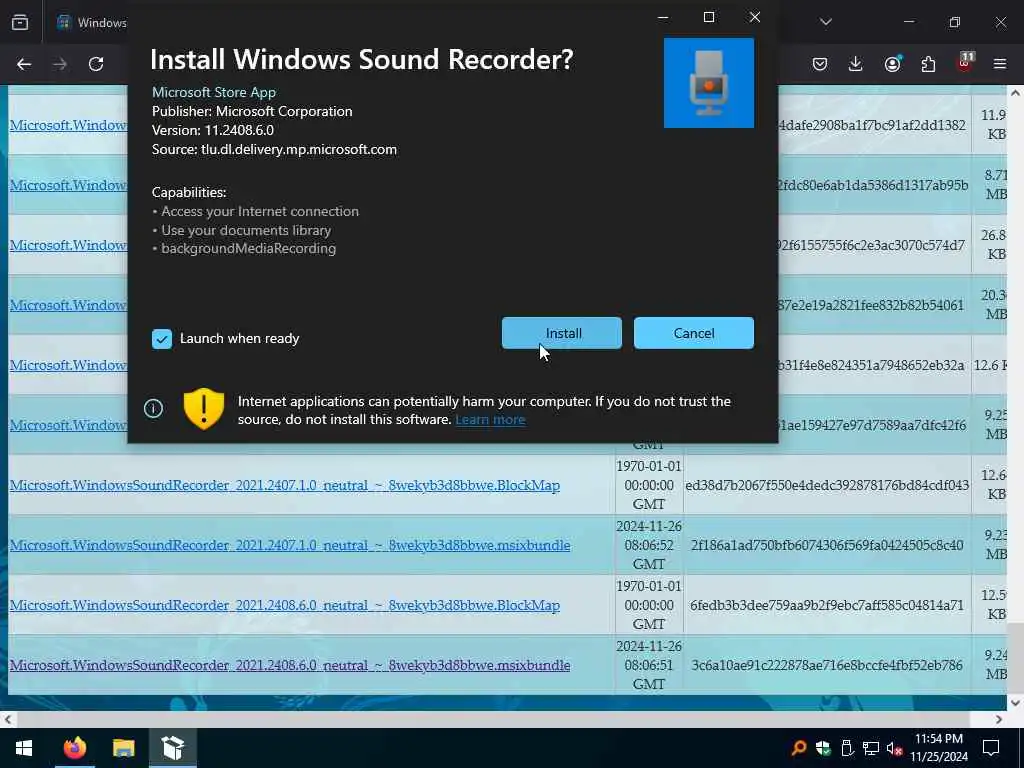Click the orange magnifier tray icon
Viewport: 1024px width, 768px height.
click(x=799, y=748)
